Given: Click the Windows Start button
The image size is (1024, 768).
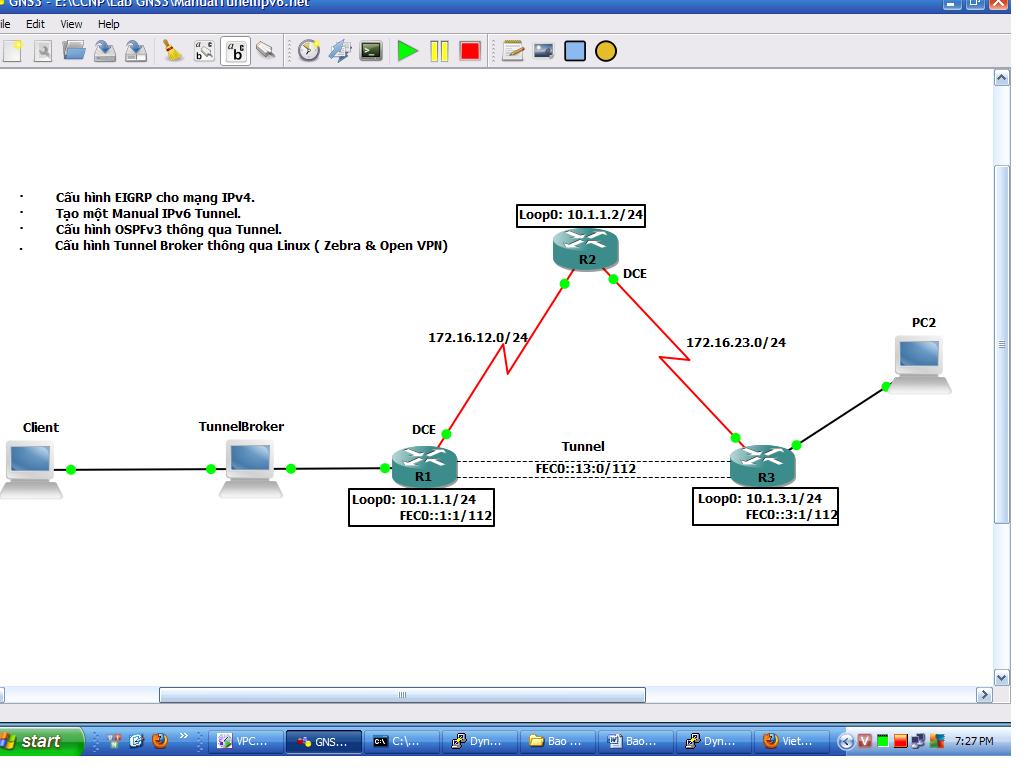Looking at the screenshot, I should click(40, 741).
